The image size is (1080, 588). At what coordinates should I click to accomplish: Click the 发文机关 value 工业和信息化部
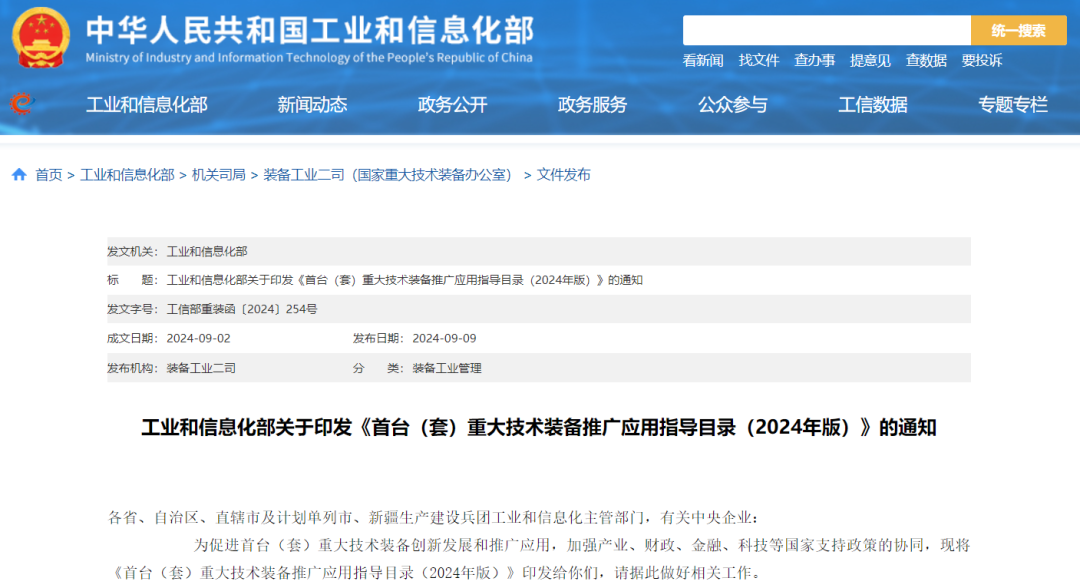click(207, 251)
